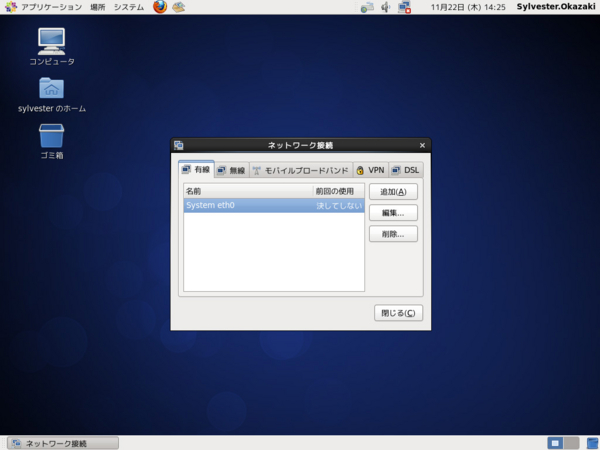Click the 編集... button
Screen dimensions: 600x450
click(393, 213)
